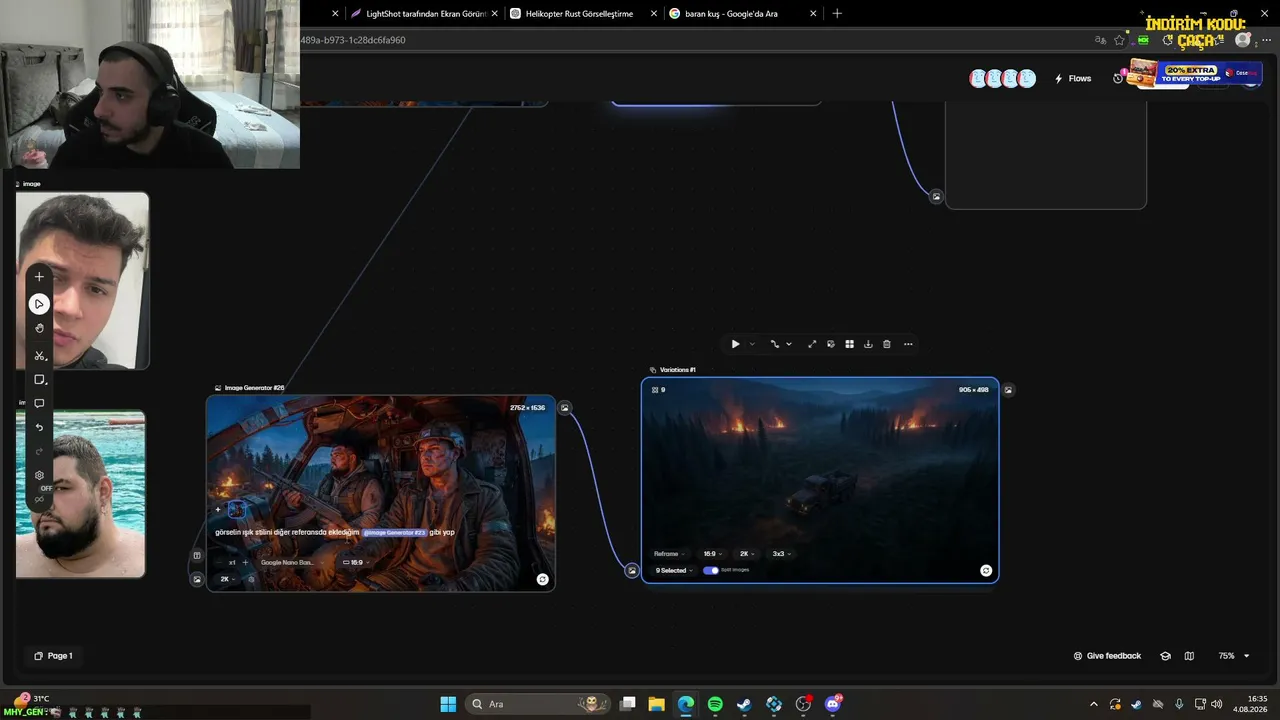1280x720 pixels.
Task: Open the Reframe dropdown in Variations #1
Action: [x=670, y=553]
